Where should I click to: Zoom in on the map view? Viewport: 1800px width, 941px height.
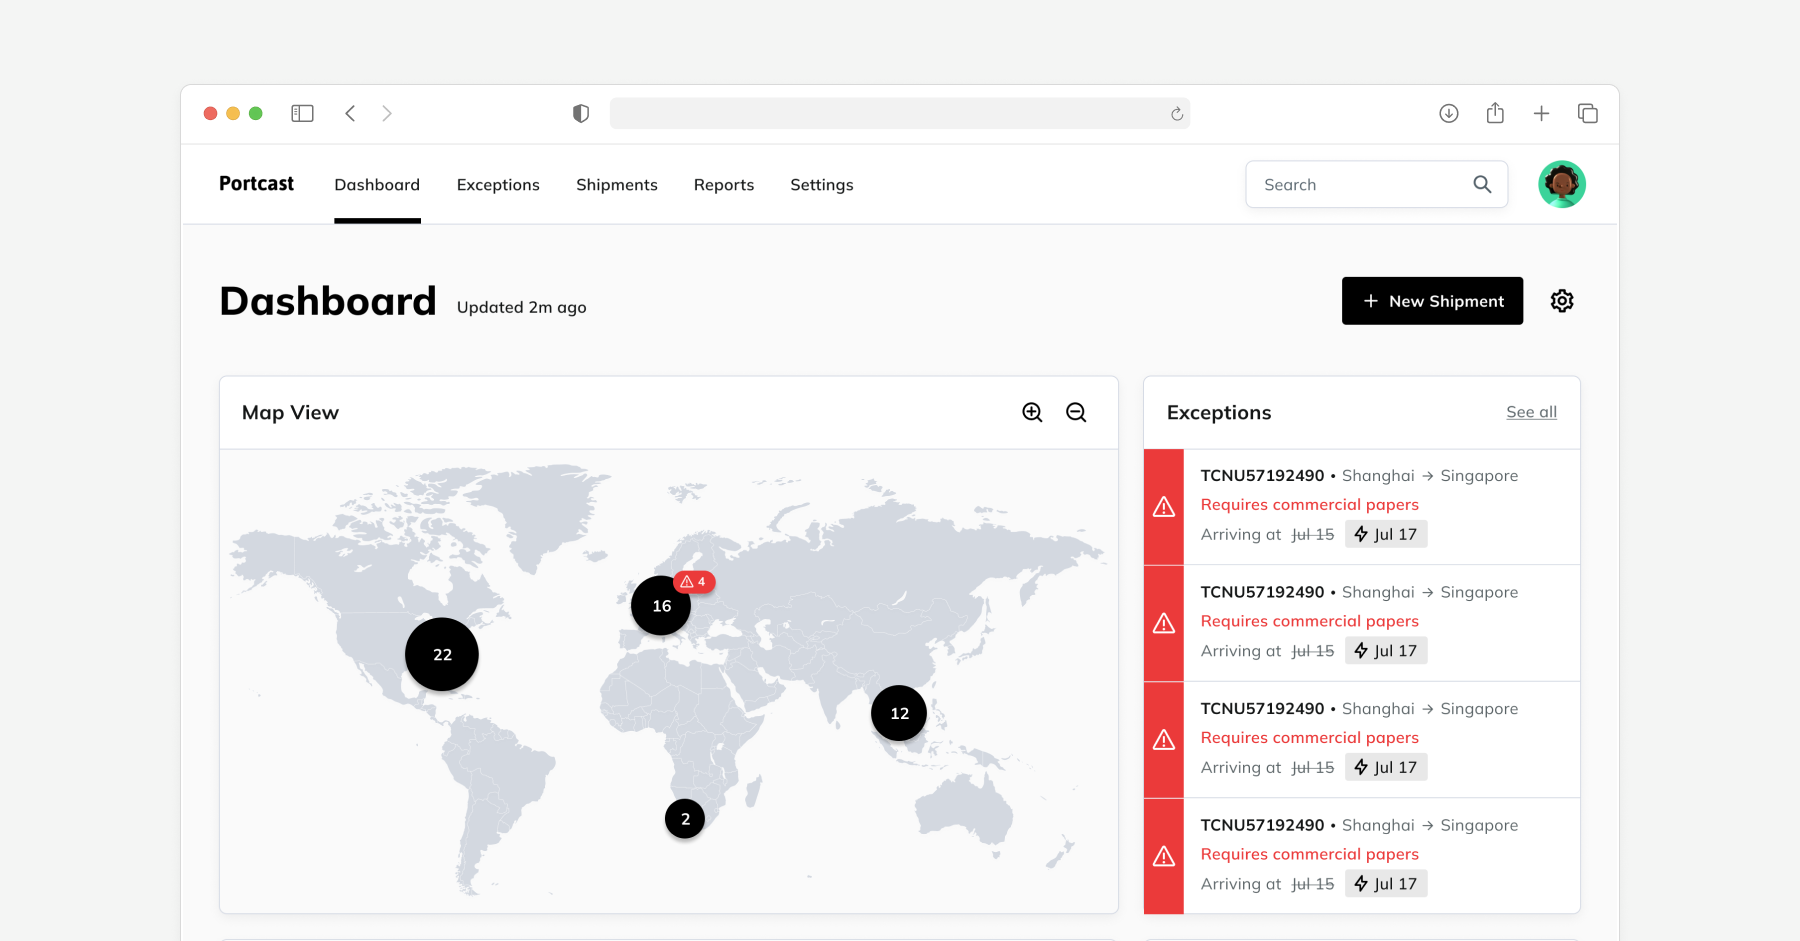tap(1031, 412)
